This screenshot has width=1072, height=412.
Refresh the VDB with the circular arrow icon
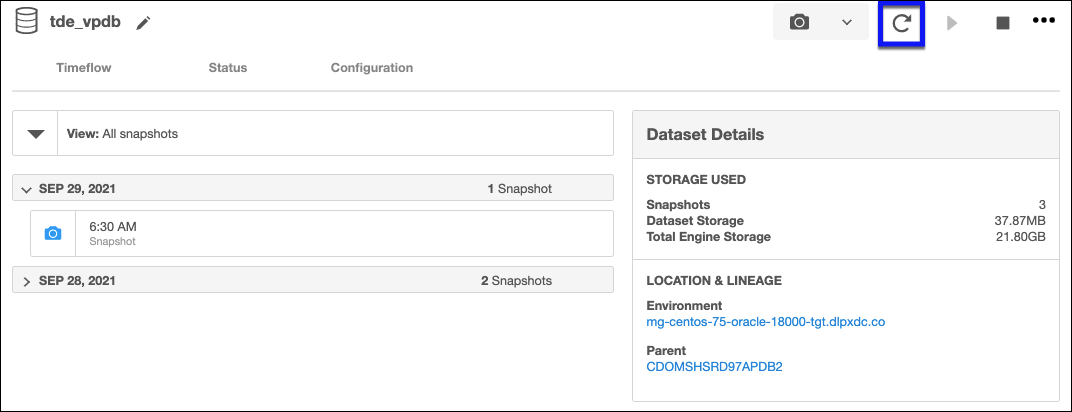pyautogui.click(x=901, y=23)
